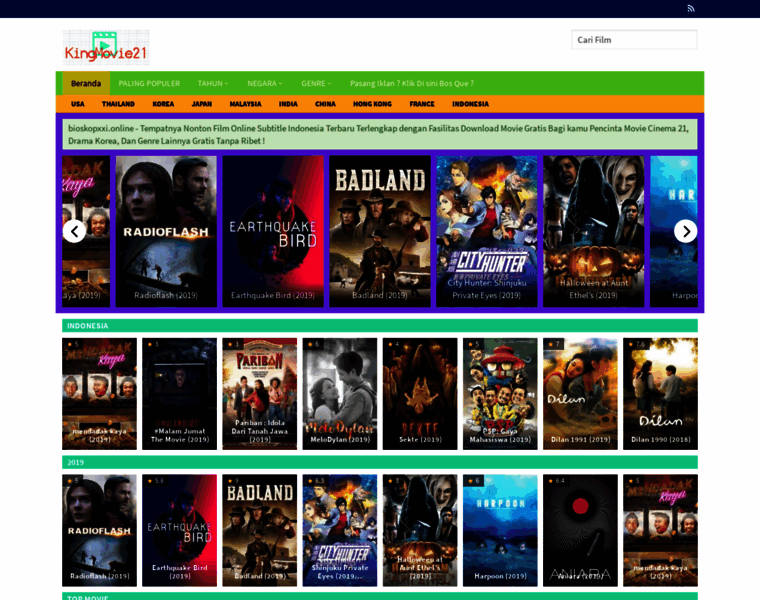The image size is (760, 600).
Task: Open Pariban Idola Dari Tanah Jawa
Action: coord(260,394)
